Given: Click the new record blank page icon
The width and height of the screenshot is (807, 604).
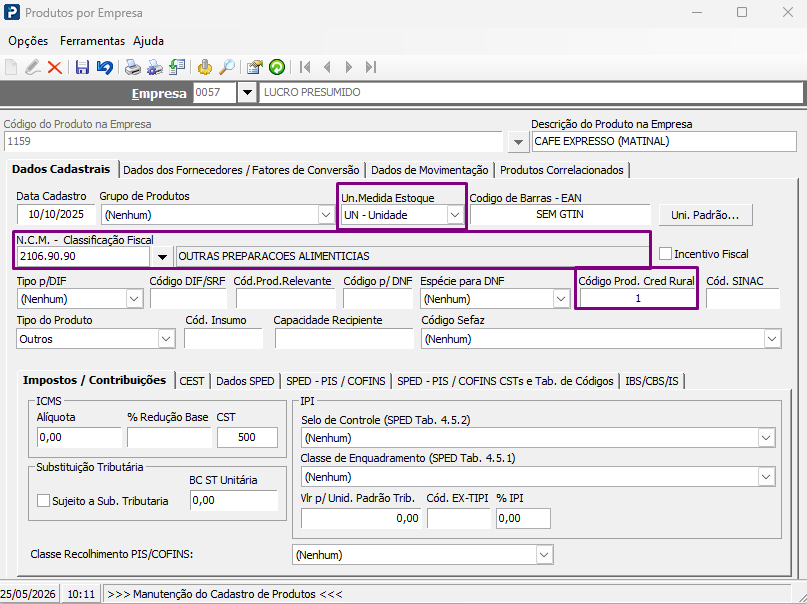Looking at the screenshot, I should [x=11, y=67].
